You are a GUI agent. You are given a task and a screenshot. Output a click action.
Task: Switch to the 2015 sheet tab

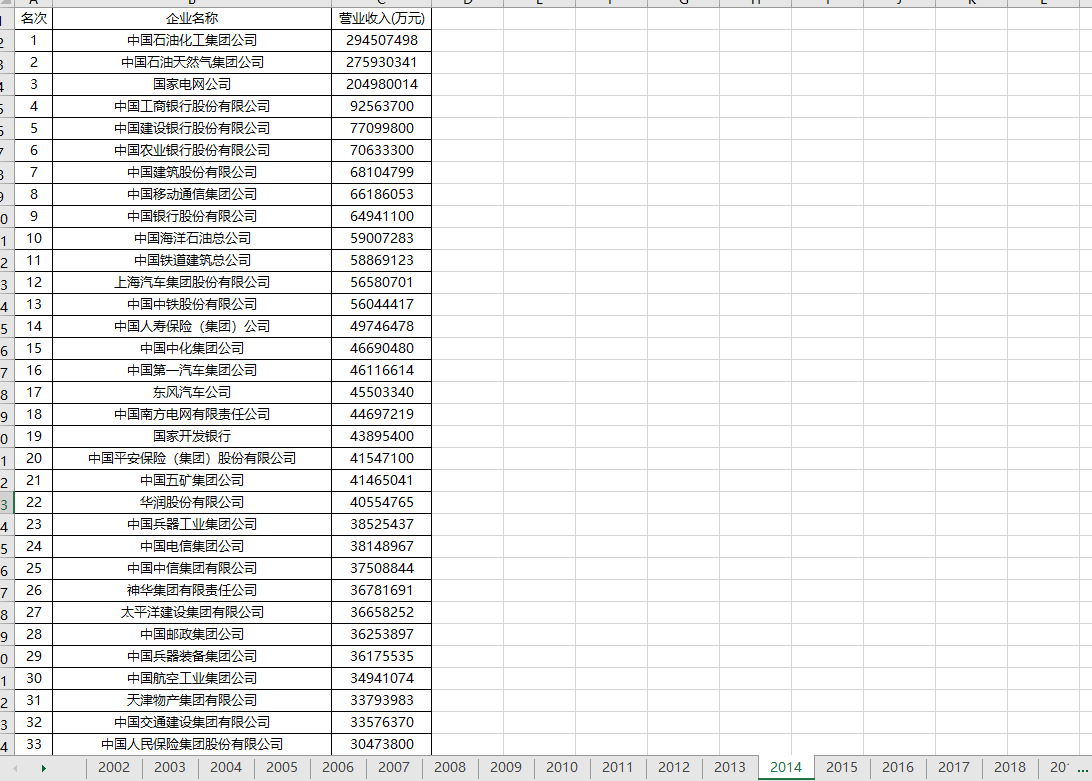(842, 767)
